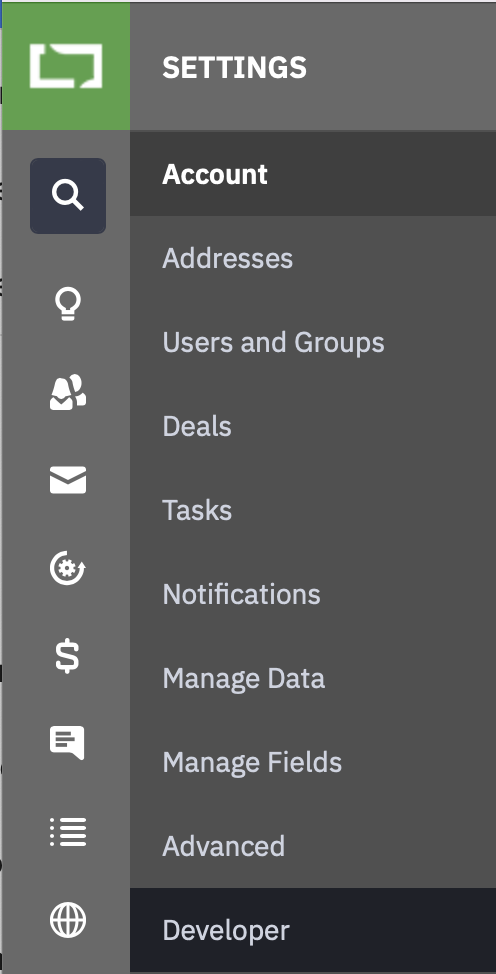Go to Advanced settings
496x974 pixels.
[313, 846]
